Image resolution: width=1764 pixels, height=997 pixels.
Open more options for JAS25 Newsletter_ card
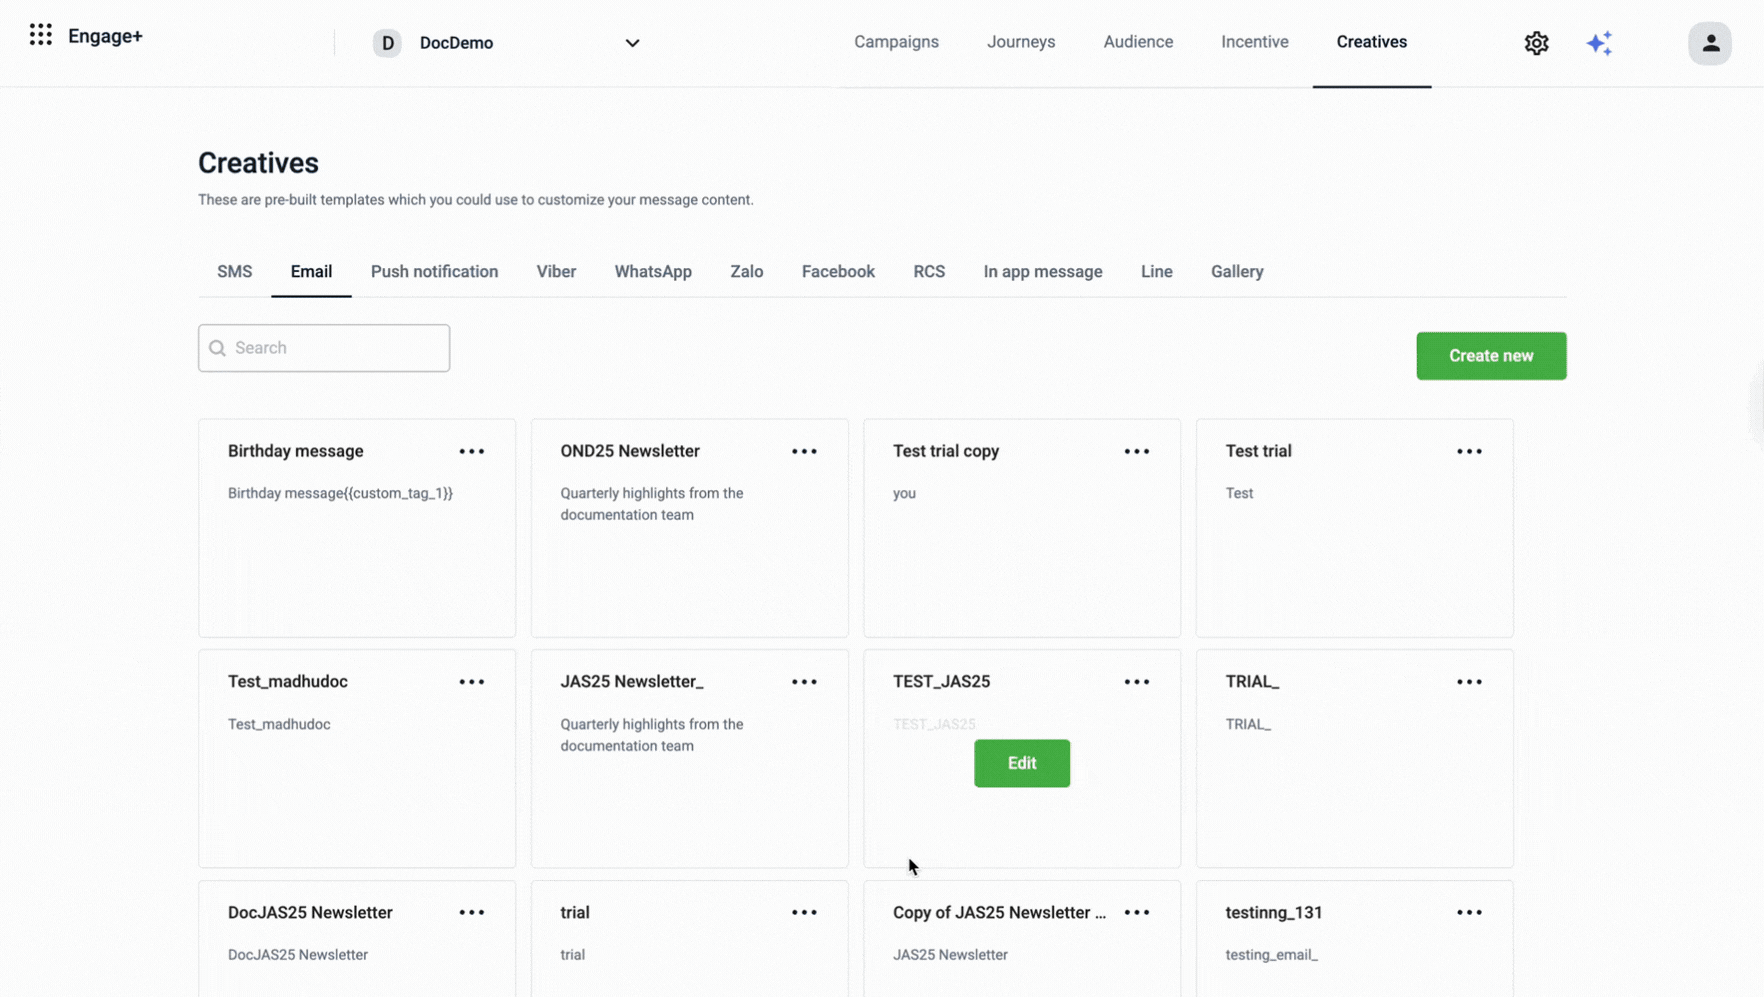coord(804,682)
